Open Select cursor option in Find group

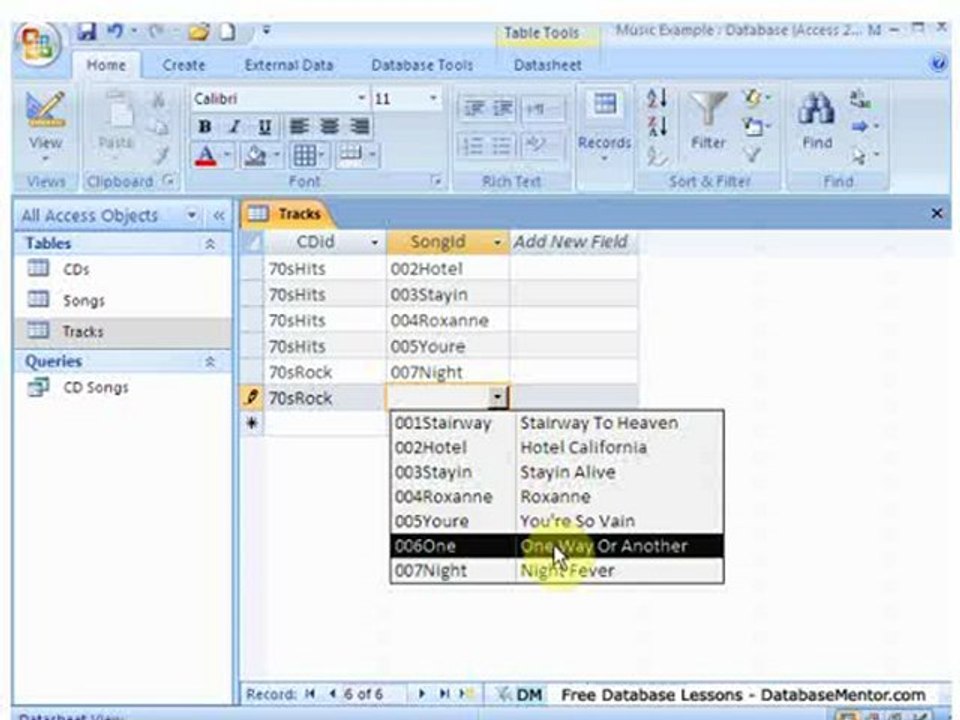(x=865, y=156)
